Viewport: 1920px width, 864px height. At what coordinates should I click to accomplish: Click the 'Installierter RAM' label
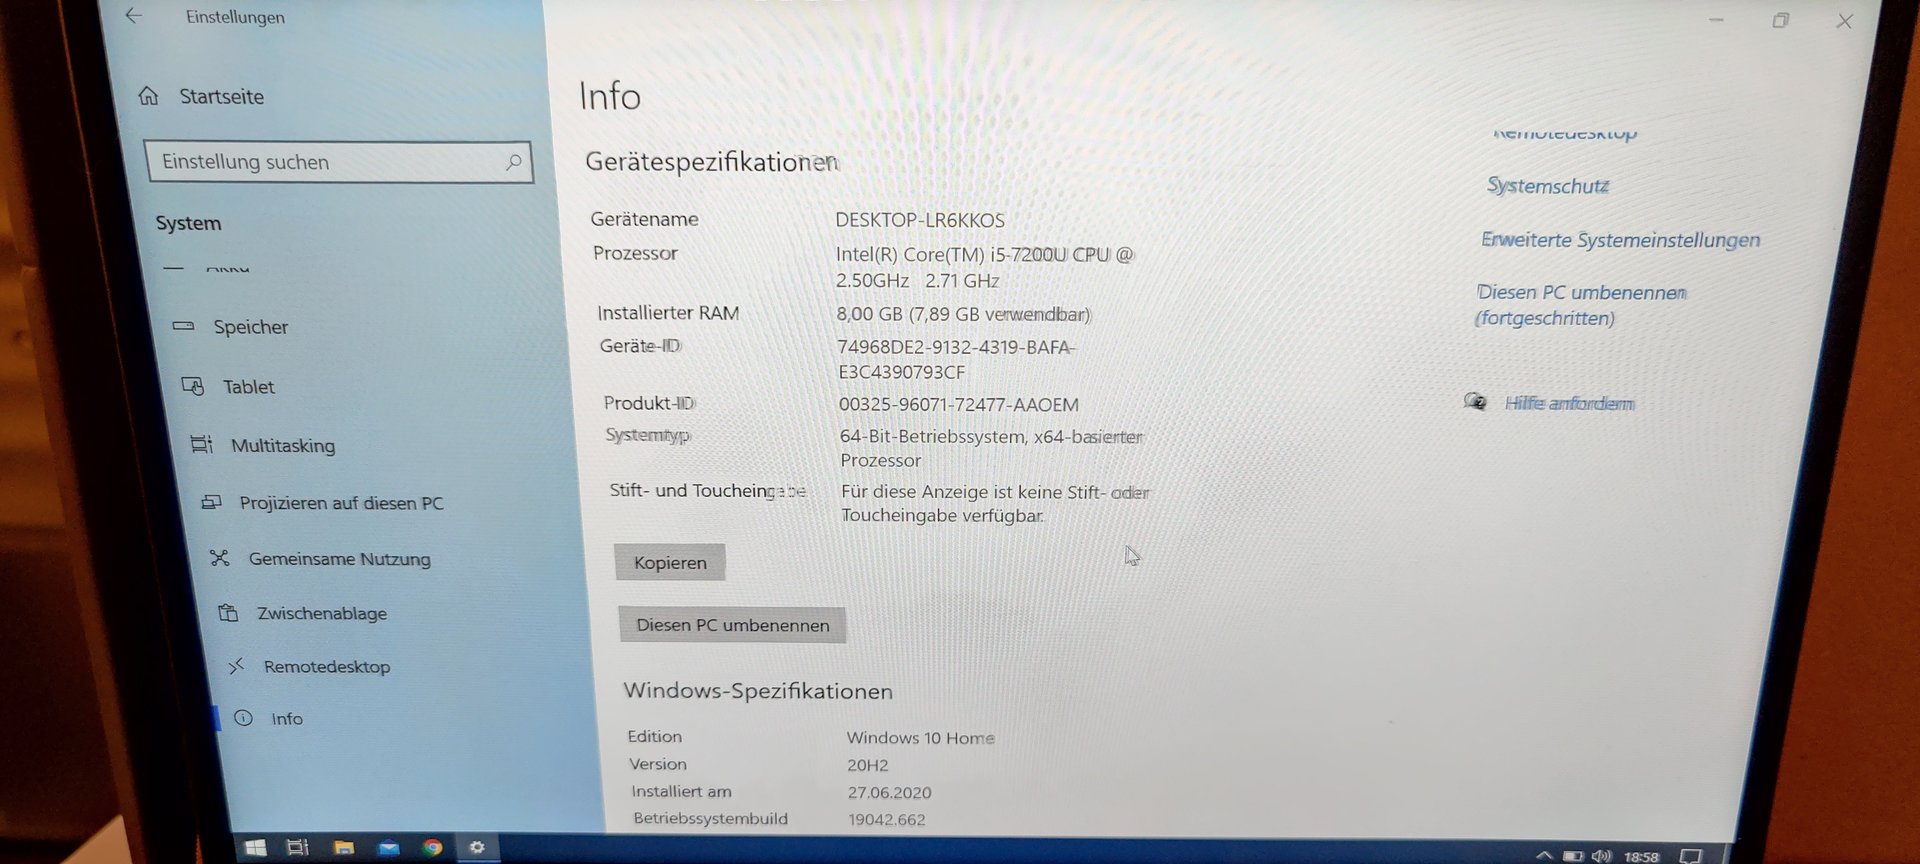tap(668, 313)
